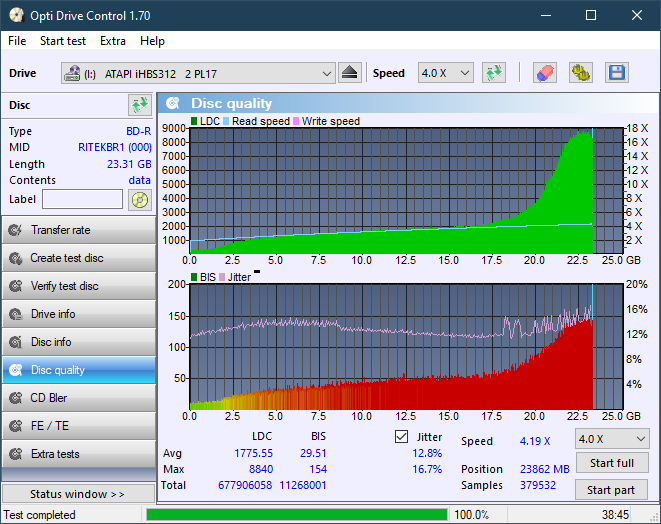Uncheck the Jitter checkbox

(402, 437)
